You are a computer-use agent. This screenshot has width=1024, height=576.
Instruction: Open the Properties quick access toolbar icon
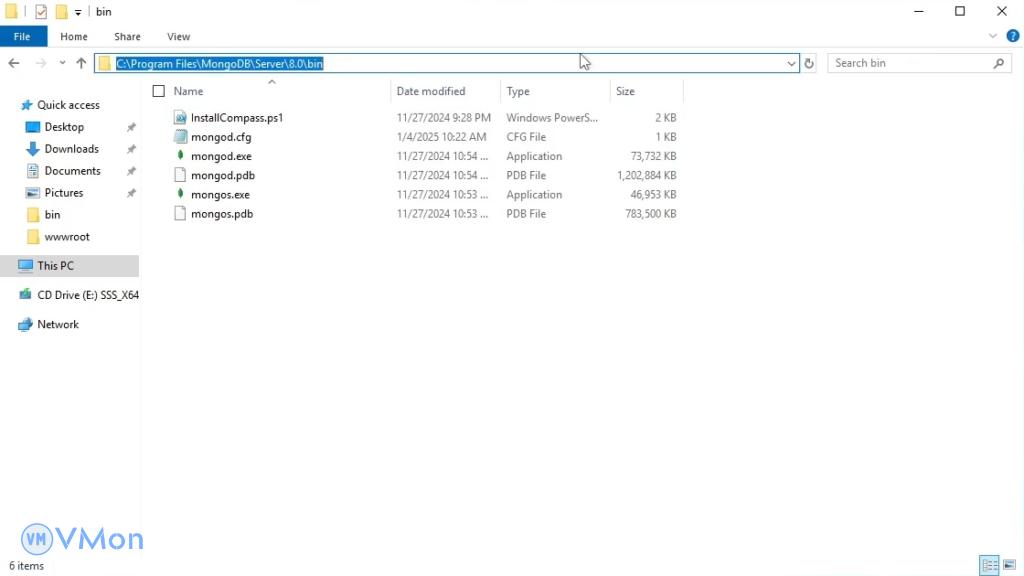tap(41, 12)
